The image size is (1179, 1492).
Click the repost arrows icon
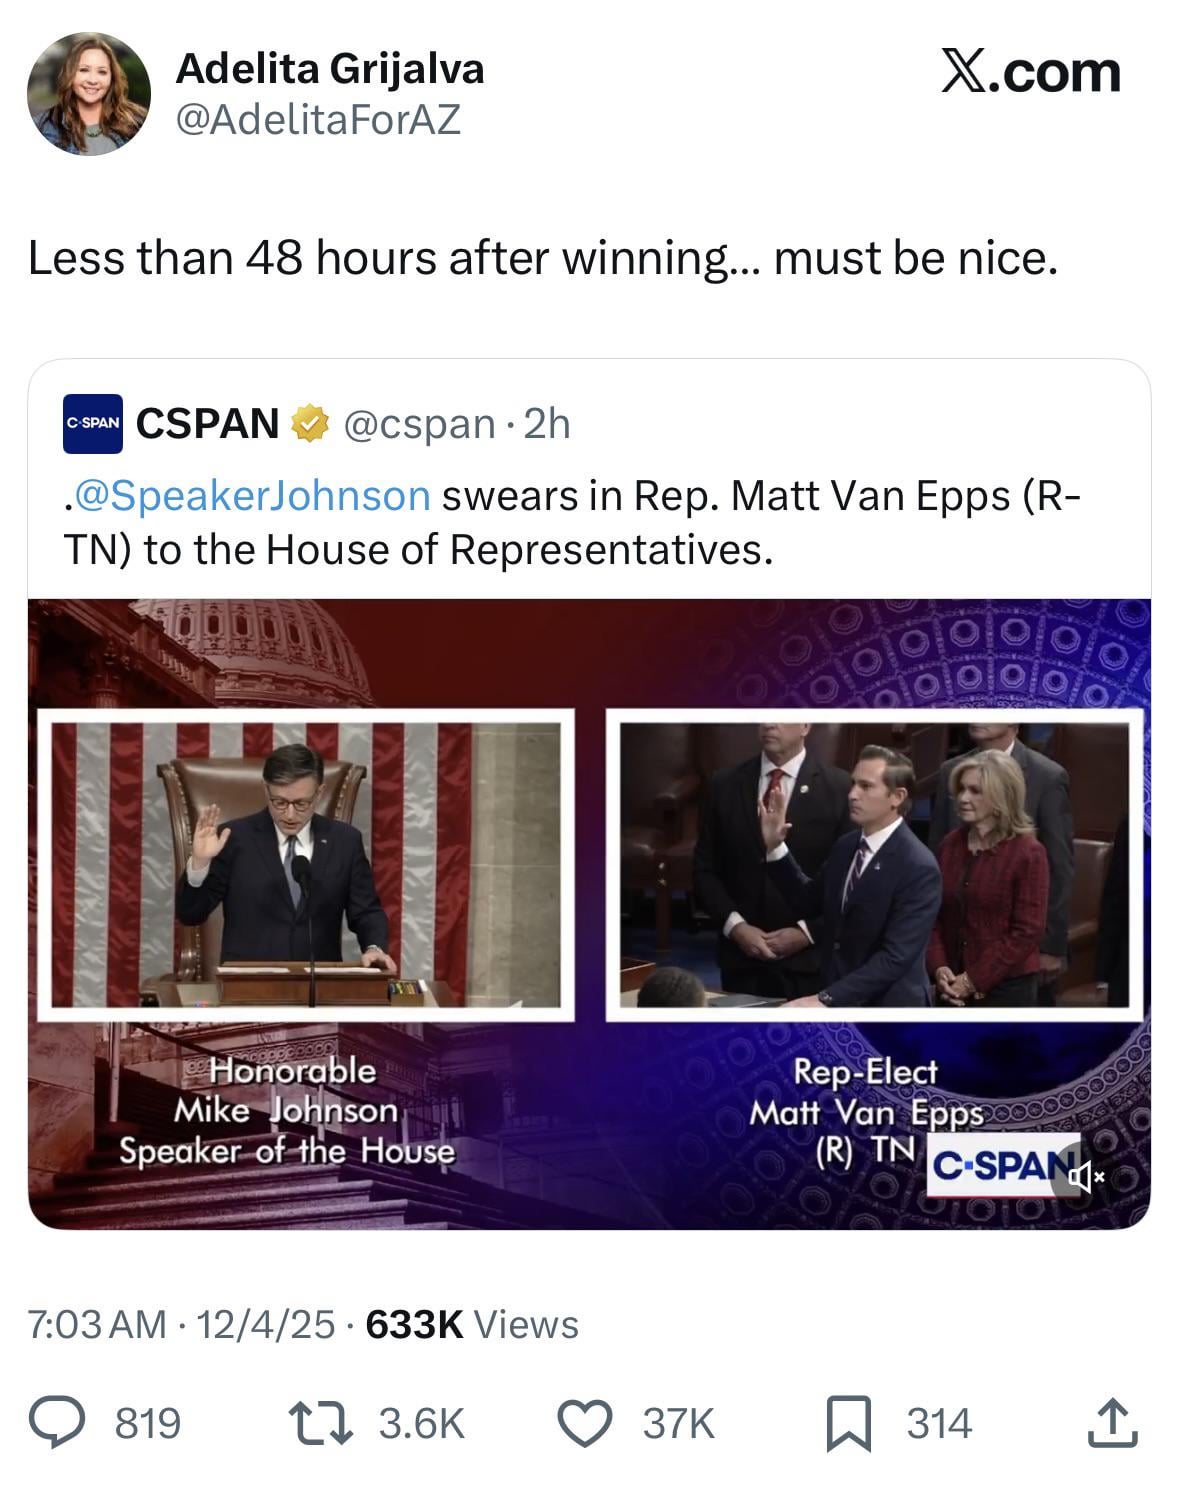tap(319, 1423)
